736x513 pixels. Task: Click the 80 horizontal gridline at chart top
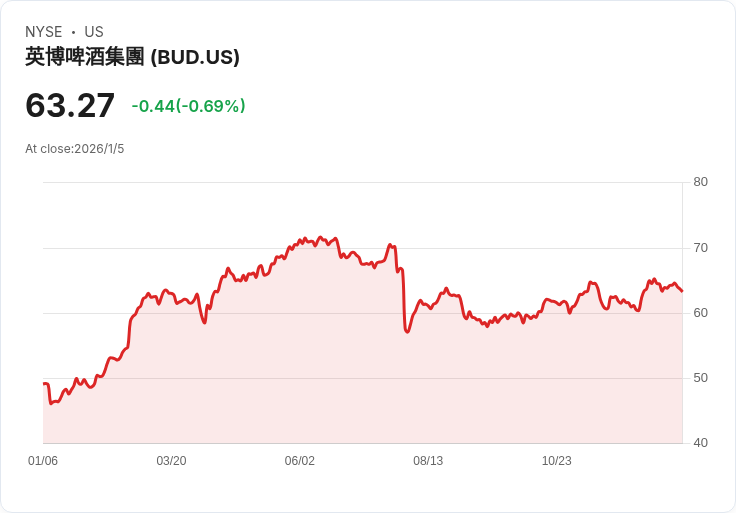(362, 182)
